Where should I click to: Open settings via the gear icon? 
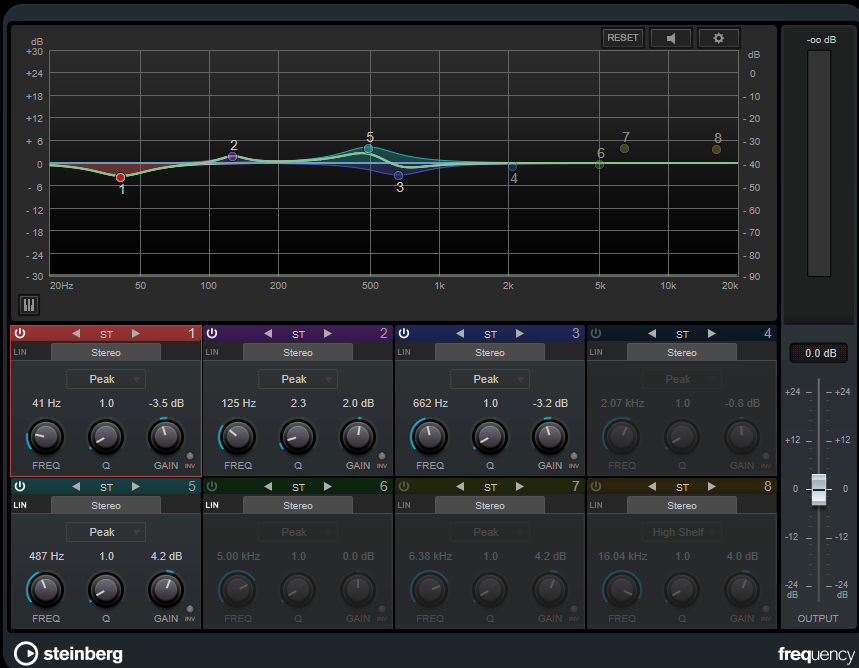click(x=718, y=38)
